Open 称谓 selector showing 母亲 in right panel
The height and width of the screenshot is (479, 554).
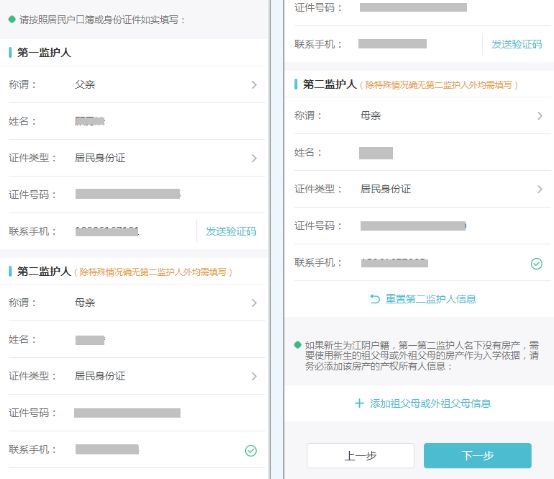(x=422, y=116)
